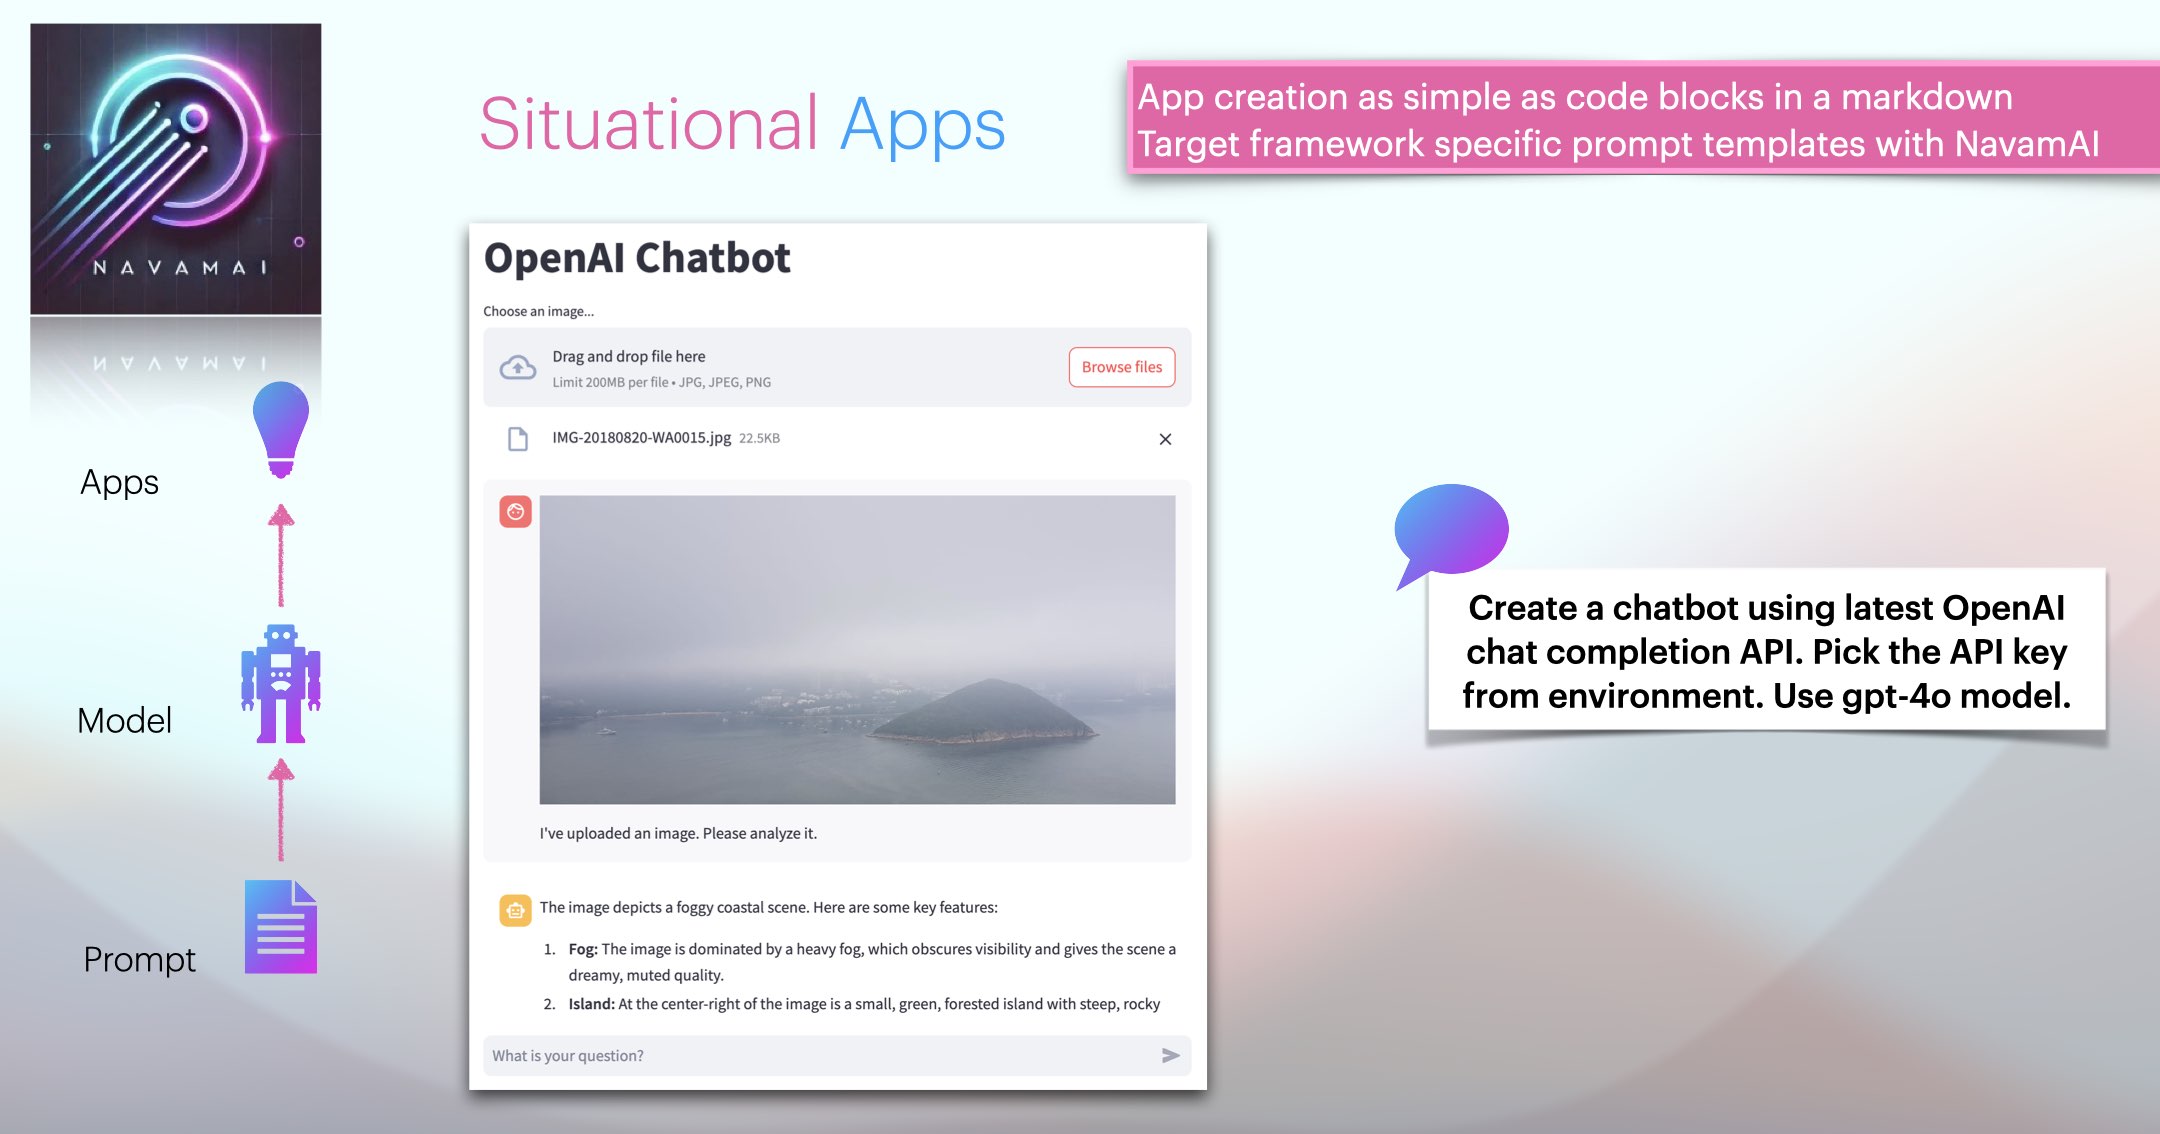Click the 'Model' label
This screenshot has width=2160, height=1134.
[125, 720]
